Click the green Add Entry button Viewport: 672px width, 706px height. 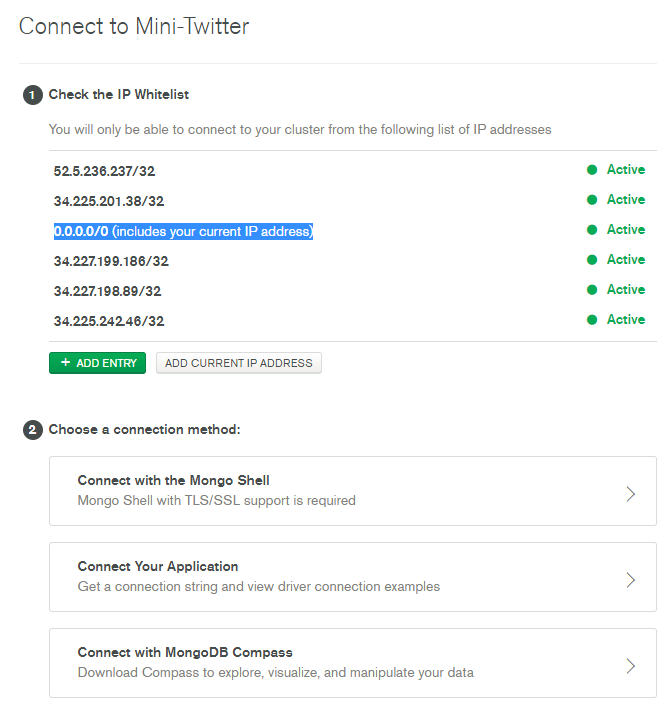click(97, 363)
